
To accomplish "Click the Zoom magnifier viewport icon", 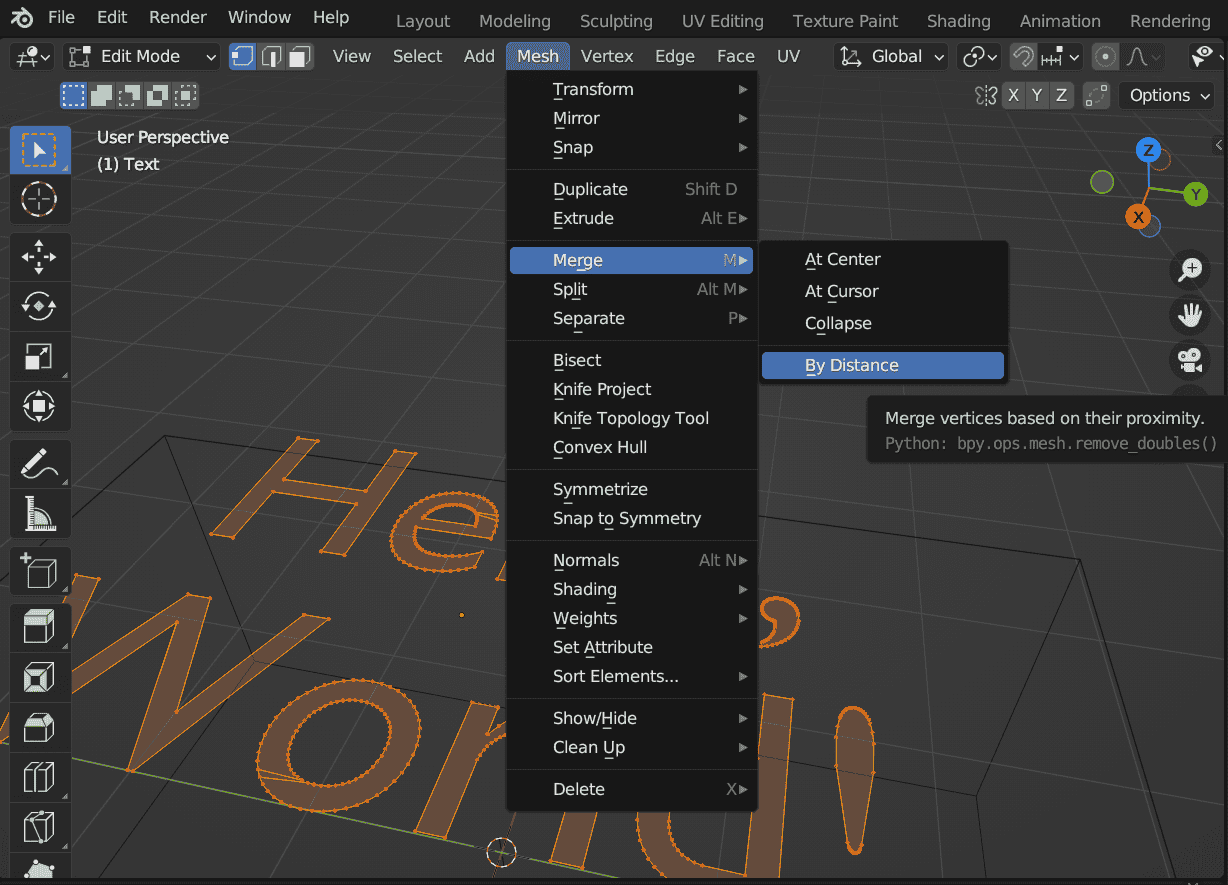I will [1190, 269].
